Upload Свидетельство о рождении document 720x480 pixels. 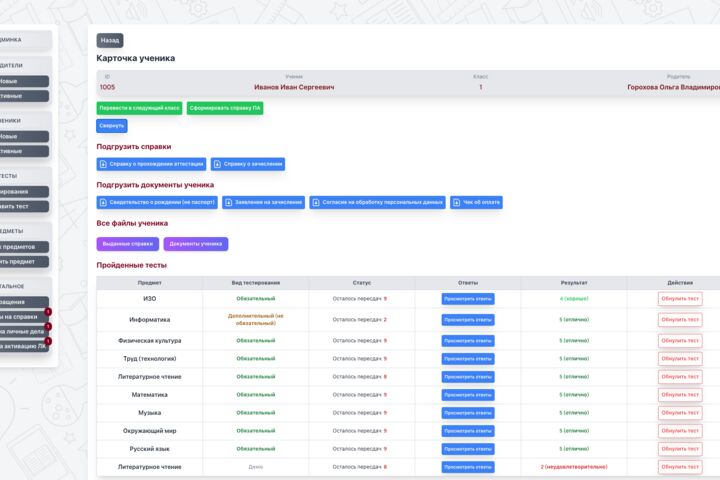157,202
